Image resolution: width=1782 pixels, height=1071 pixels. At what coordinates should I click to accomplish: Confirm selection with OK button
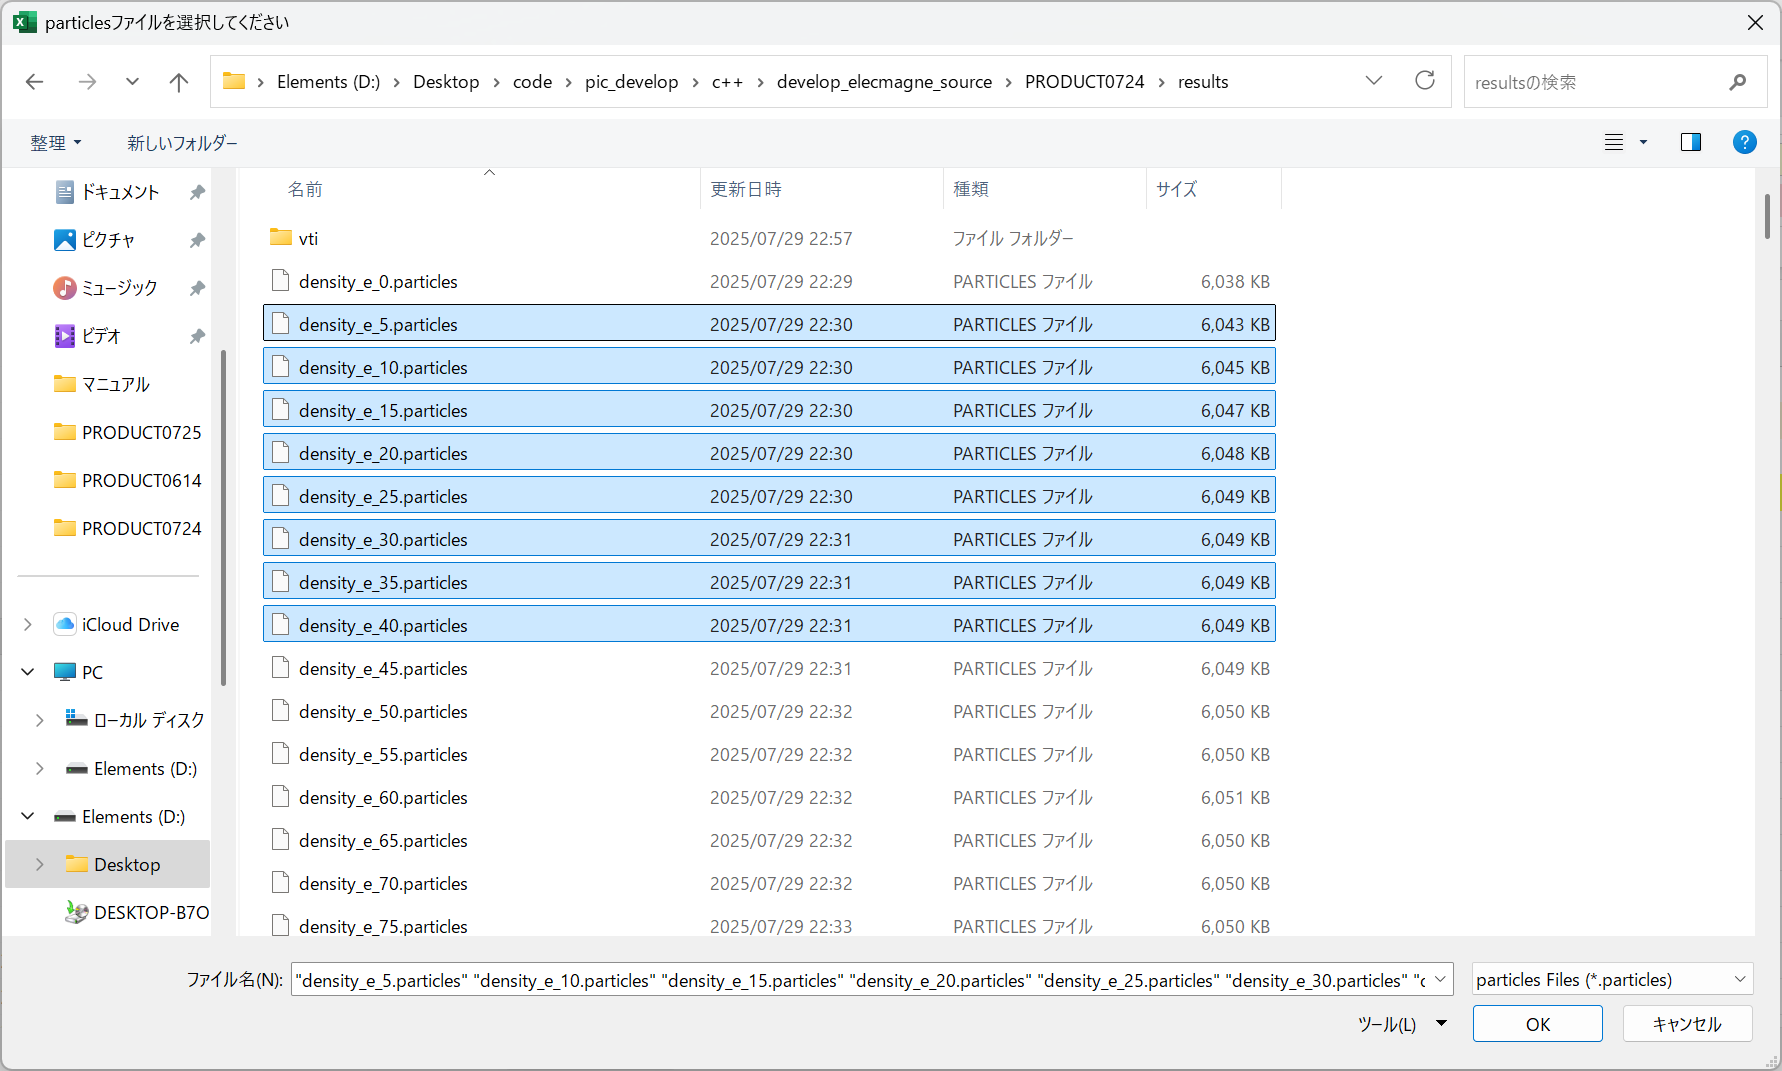1538,1024
